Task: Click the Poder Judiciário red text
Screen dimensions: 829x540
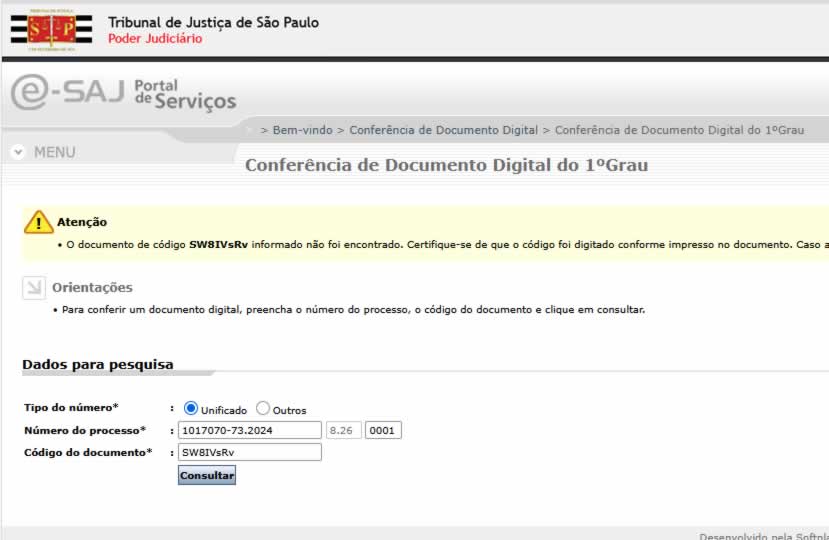Action: tap(155, 39)
